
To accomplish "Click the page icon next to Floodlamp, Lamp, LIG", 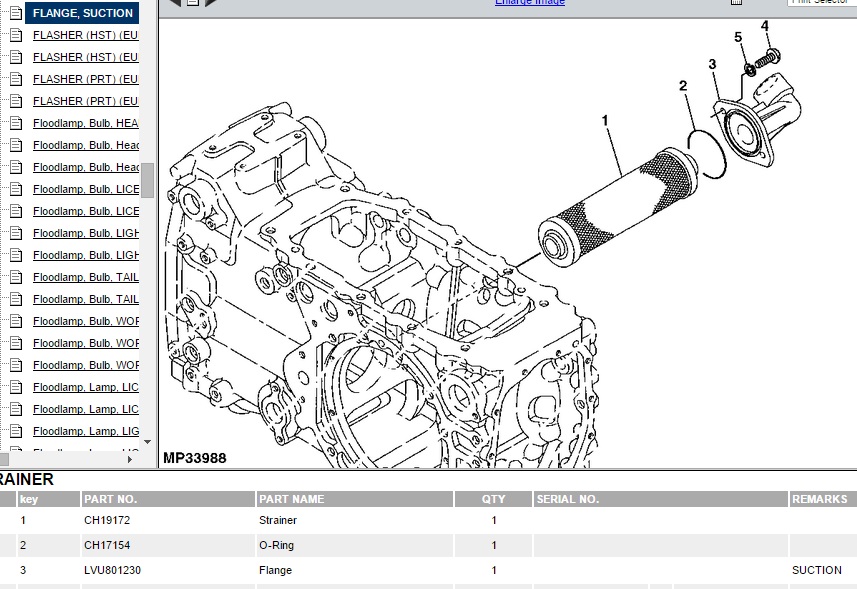I will 16,431.
